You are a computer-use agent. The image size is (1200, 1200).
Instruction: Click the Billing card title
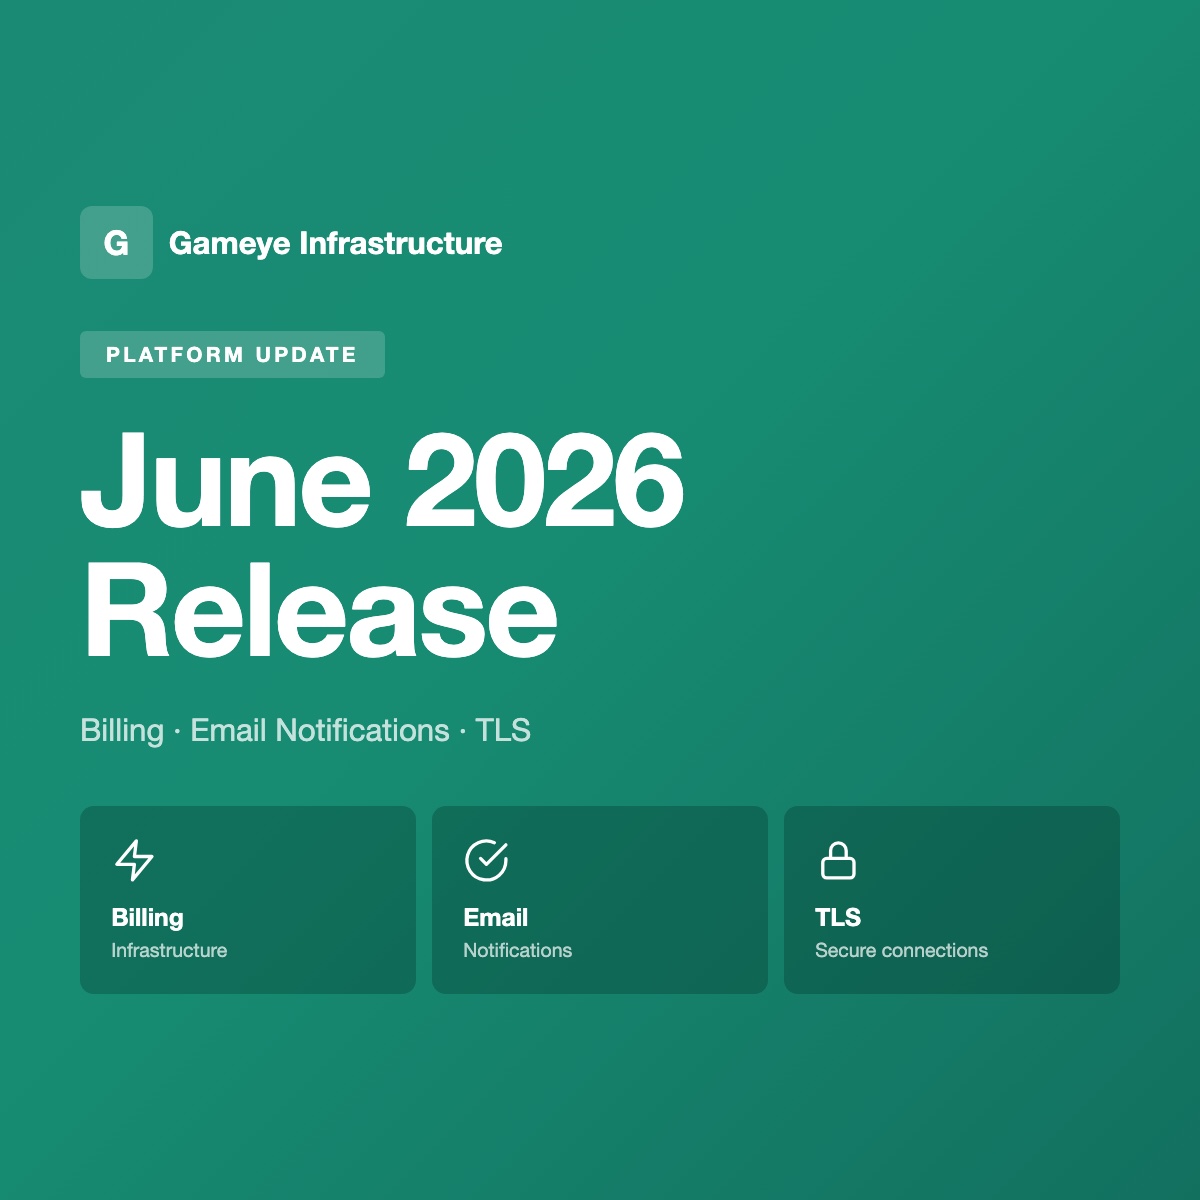point(148,918)
